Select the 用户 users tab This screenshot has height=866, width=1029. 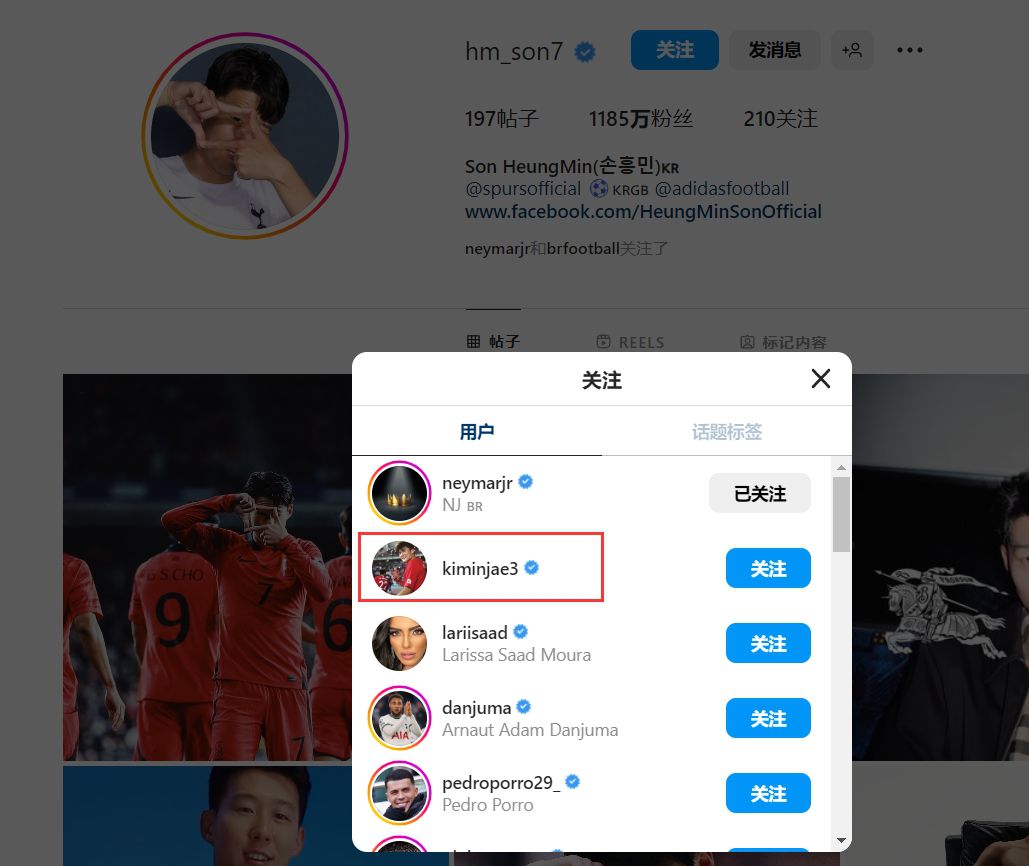(x=477, y=432)
